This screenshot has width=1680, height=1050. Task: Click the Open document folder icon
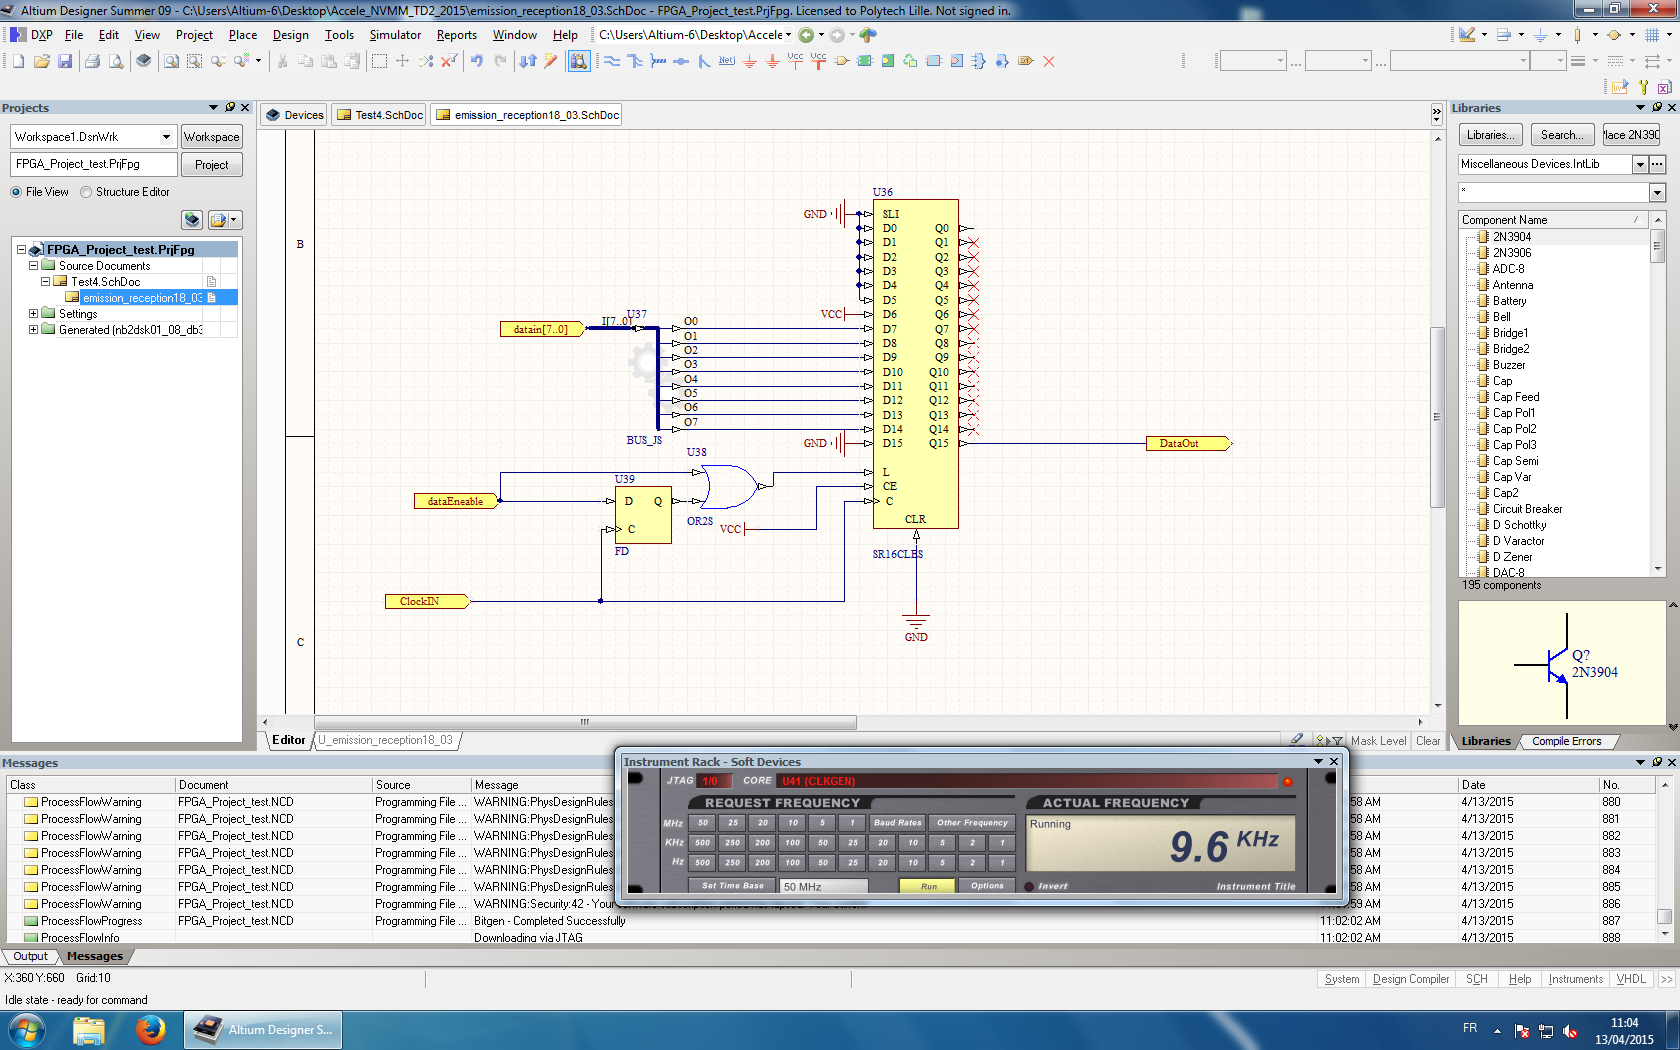click(42, 61)
